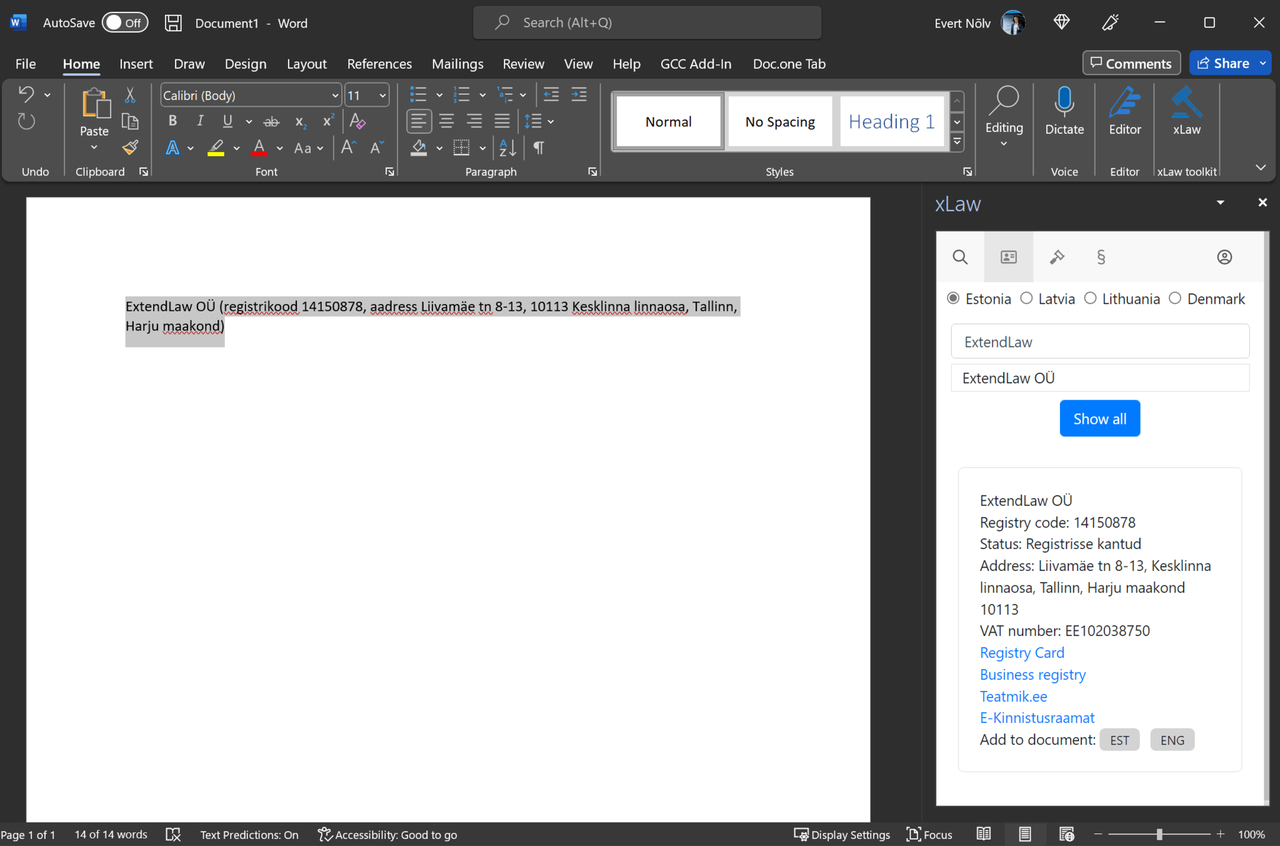Open xLaw toolkit gavel button

pyautogui.click(x=1187, y=111)
